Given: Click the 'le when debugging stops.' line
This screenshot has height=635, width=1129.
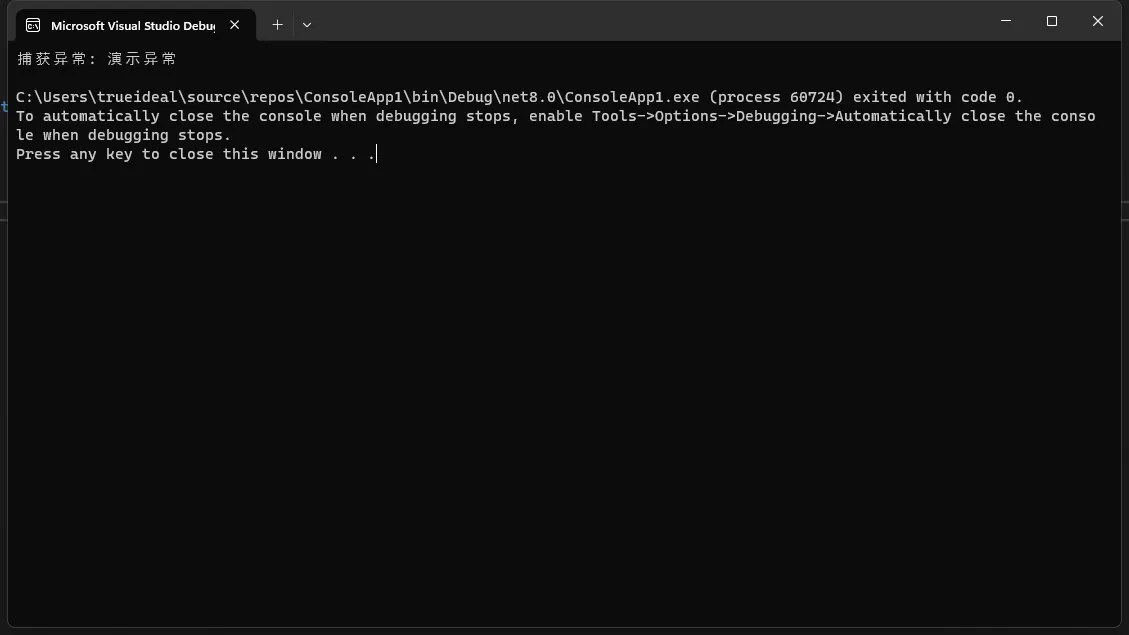Looking at the screenshot, I should [x=123, y=135].
